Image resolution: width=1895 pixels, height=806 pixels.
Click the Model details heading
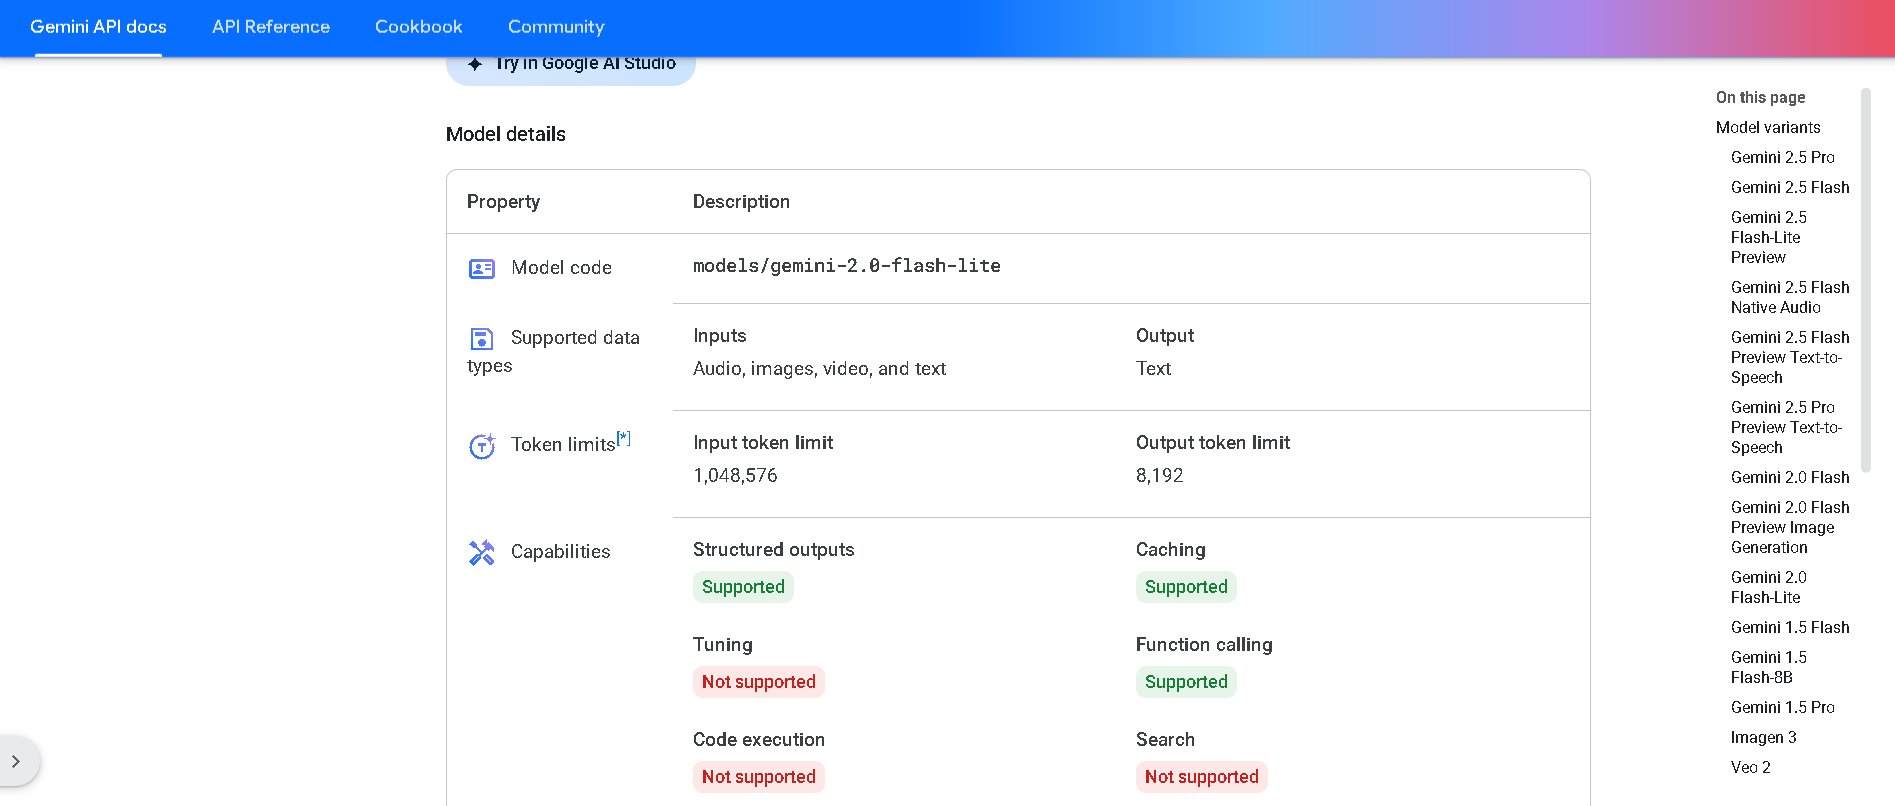(x=506, y=134)
